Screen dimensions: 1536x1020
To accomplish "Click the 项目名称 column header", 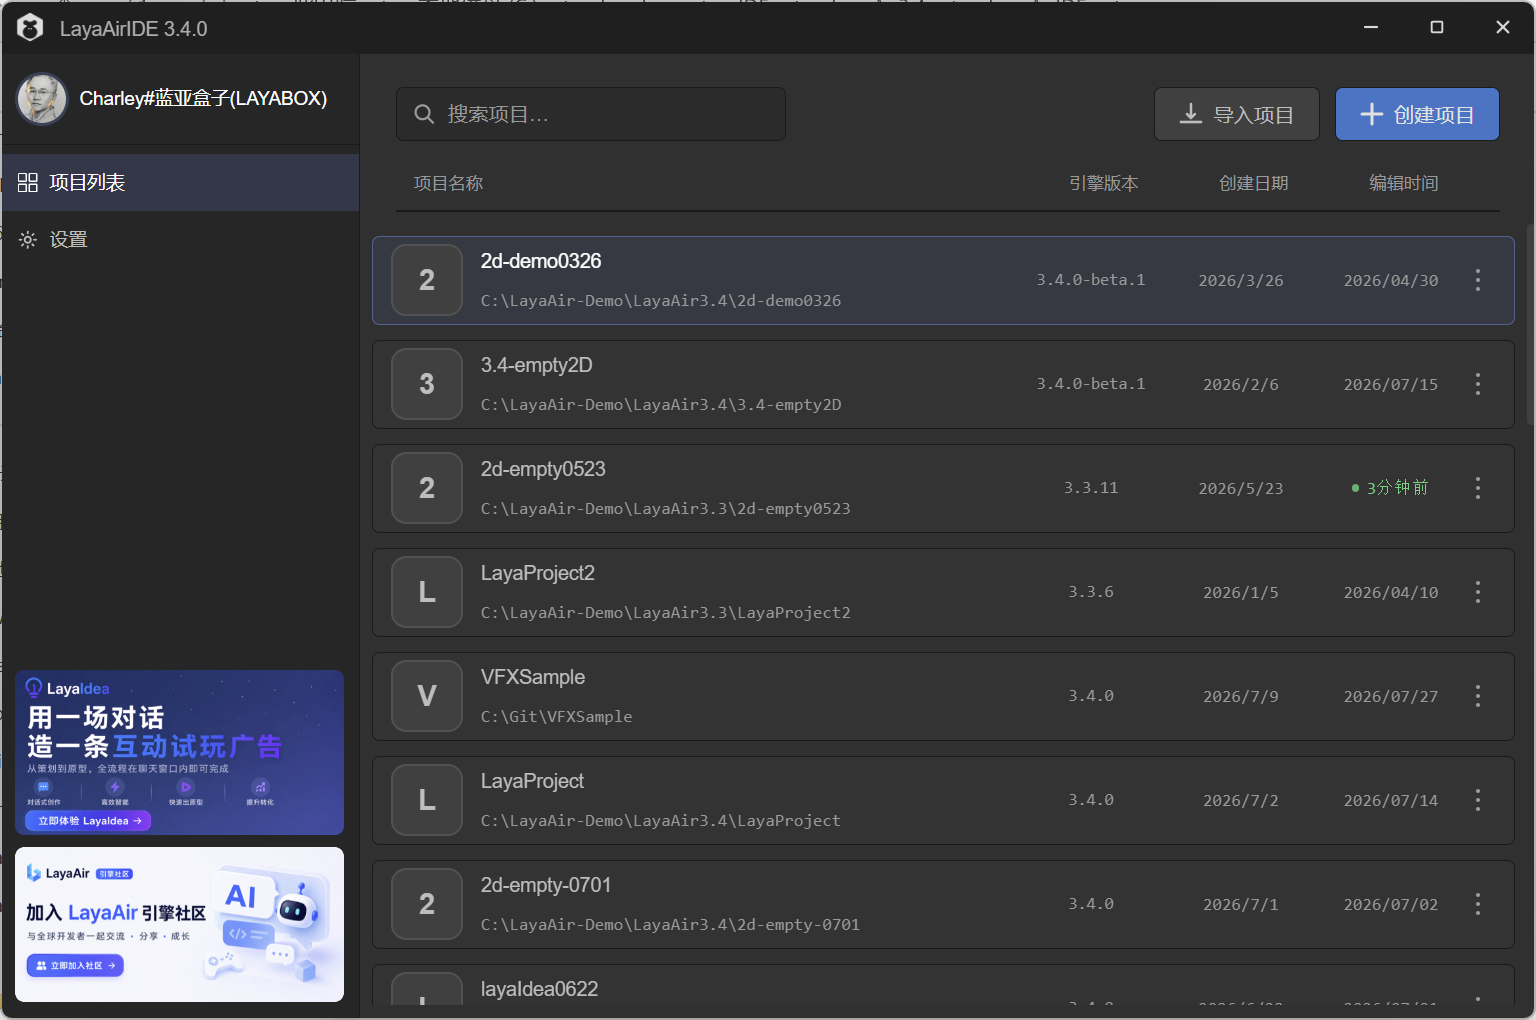I will [x=449, y=183].
